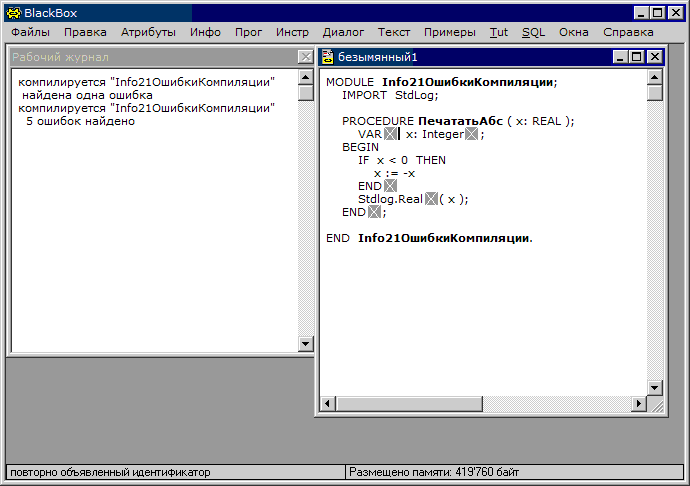Click the error marker after the inner END

390,186
